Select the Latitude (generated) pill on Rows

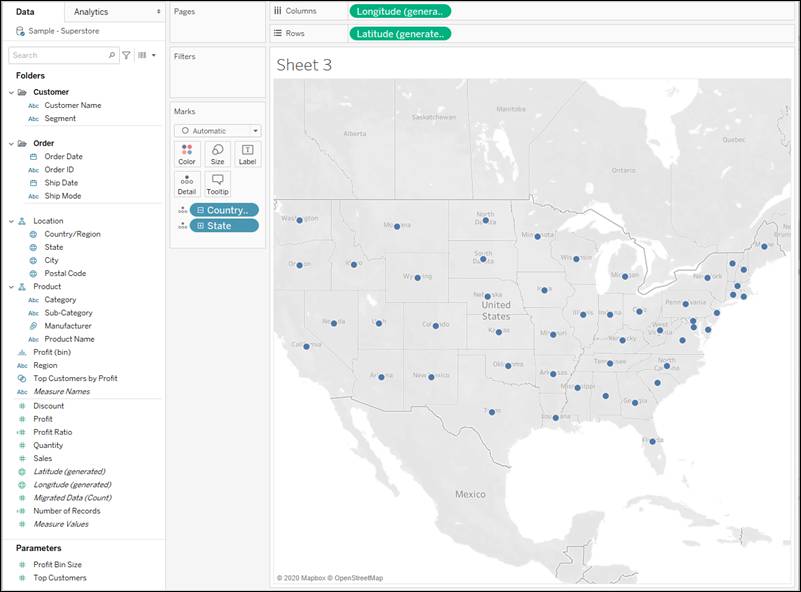click(400, 34)
